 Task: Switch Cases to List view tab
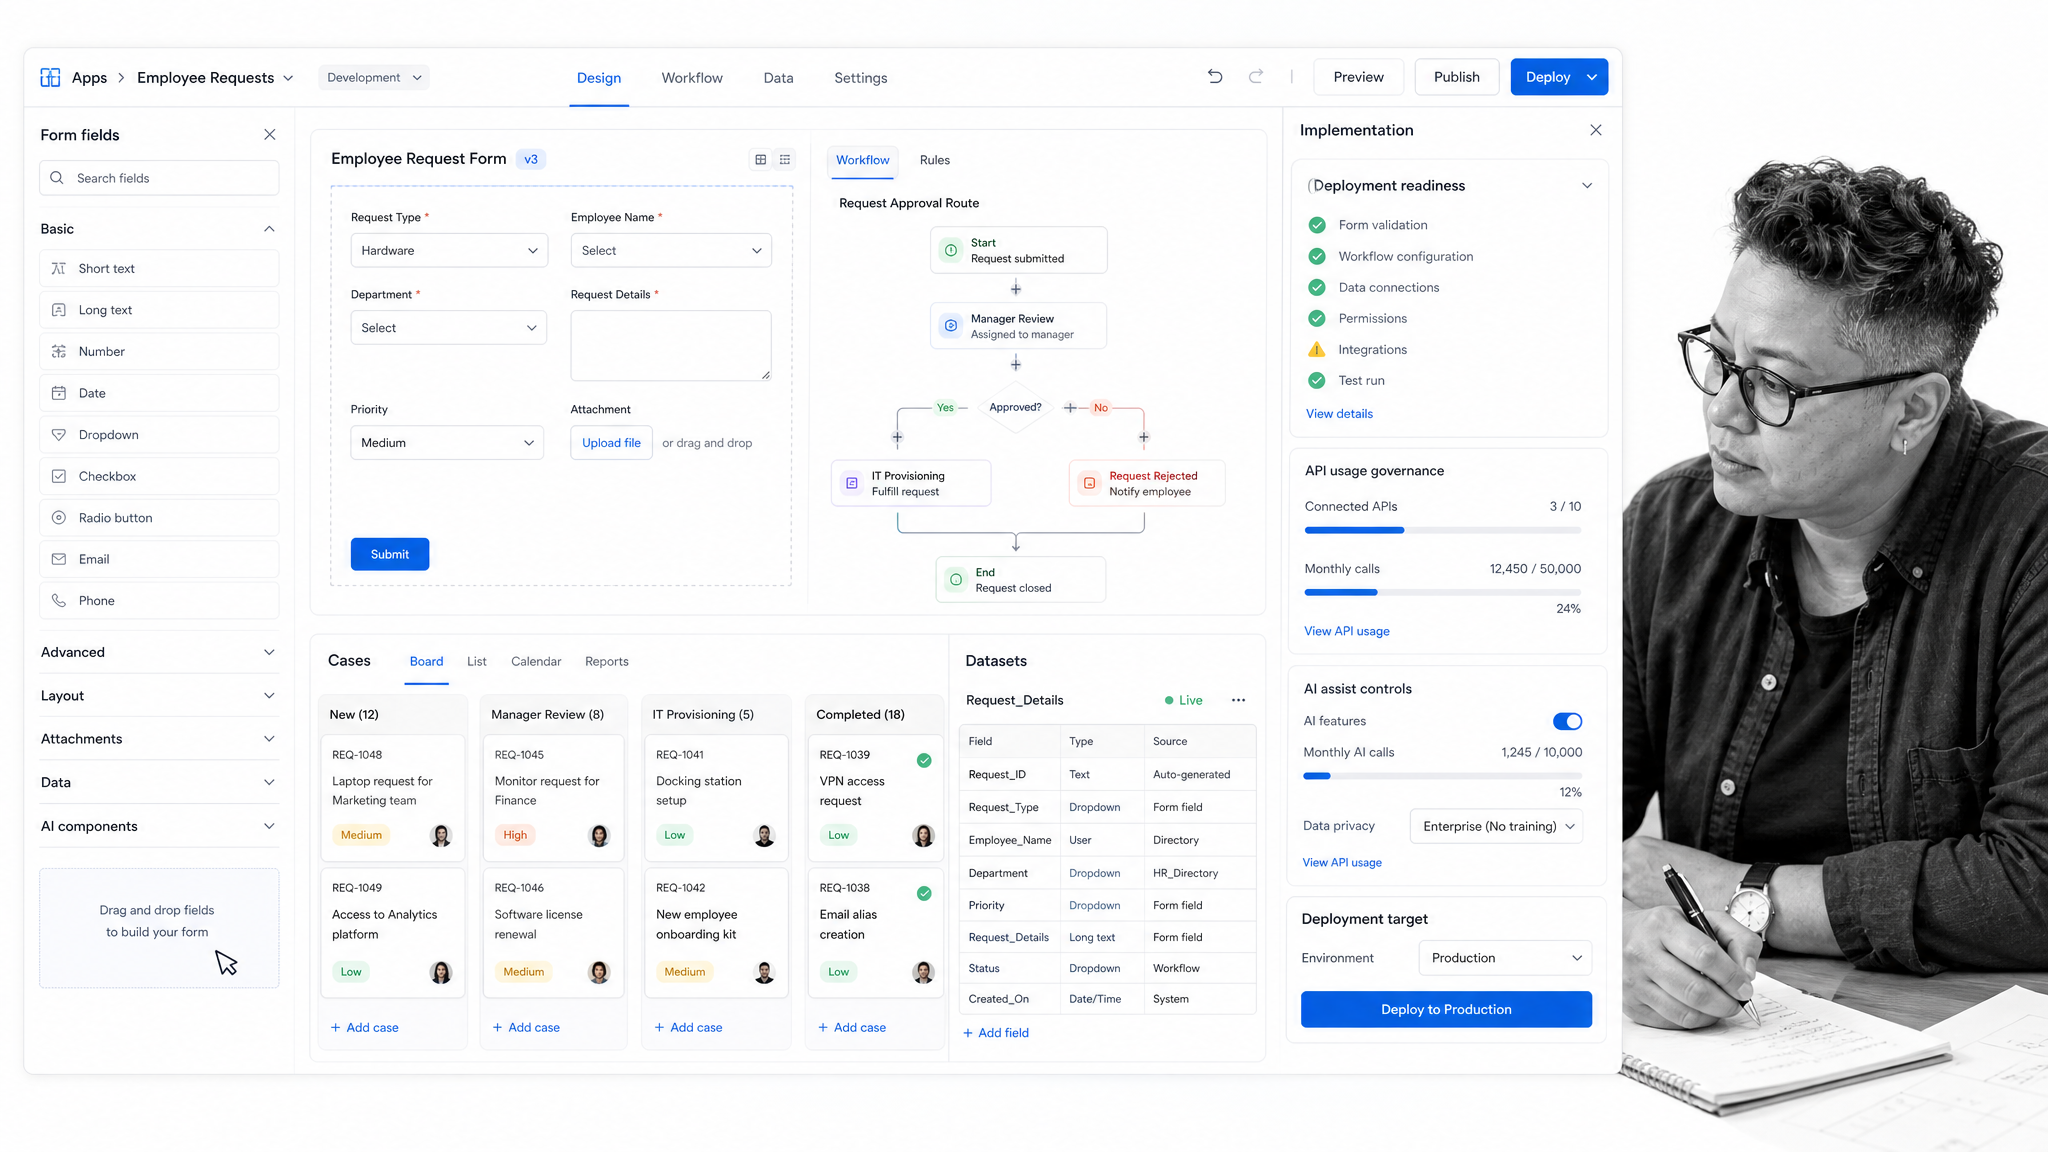coord(477,661)
